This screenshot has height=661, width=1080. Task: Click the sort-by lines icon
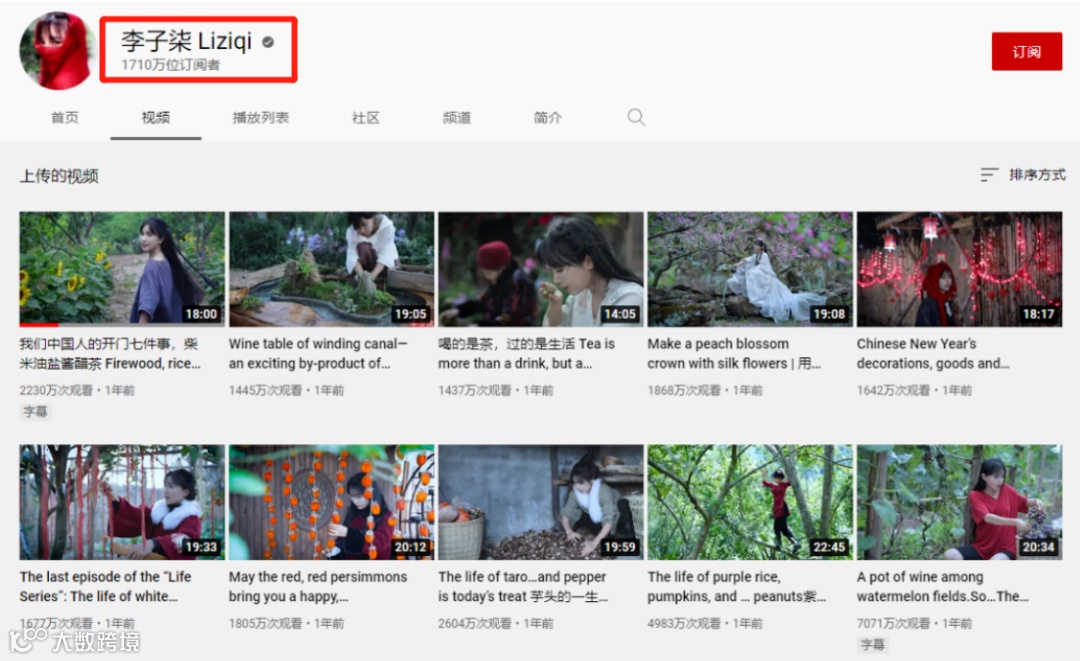tap(989, 175)
